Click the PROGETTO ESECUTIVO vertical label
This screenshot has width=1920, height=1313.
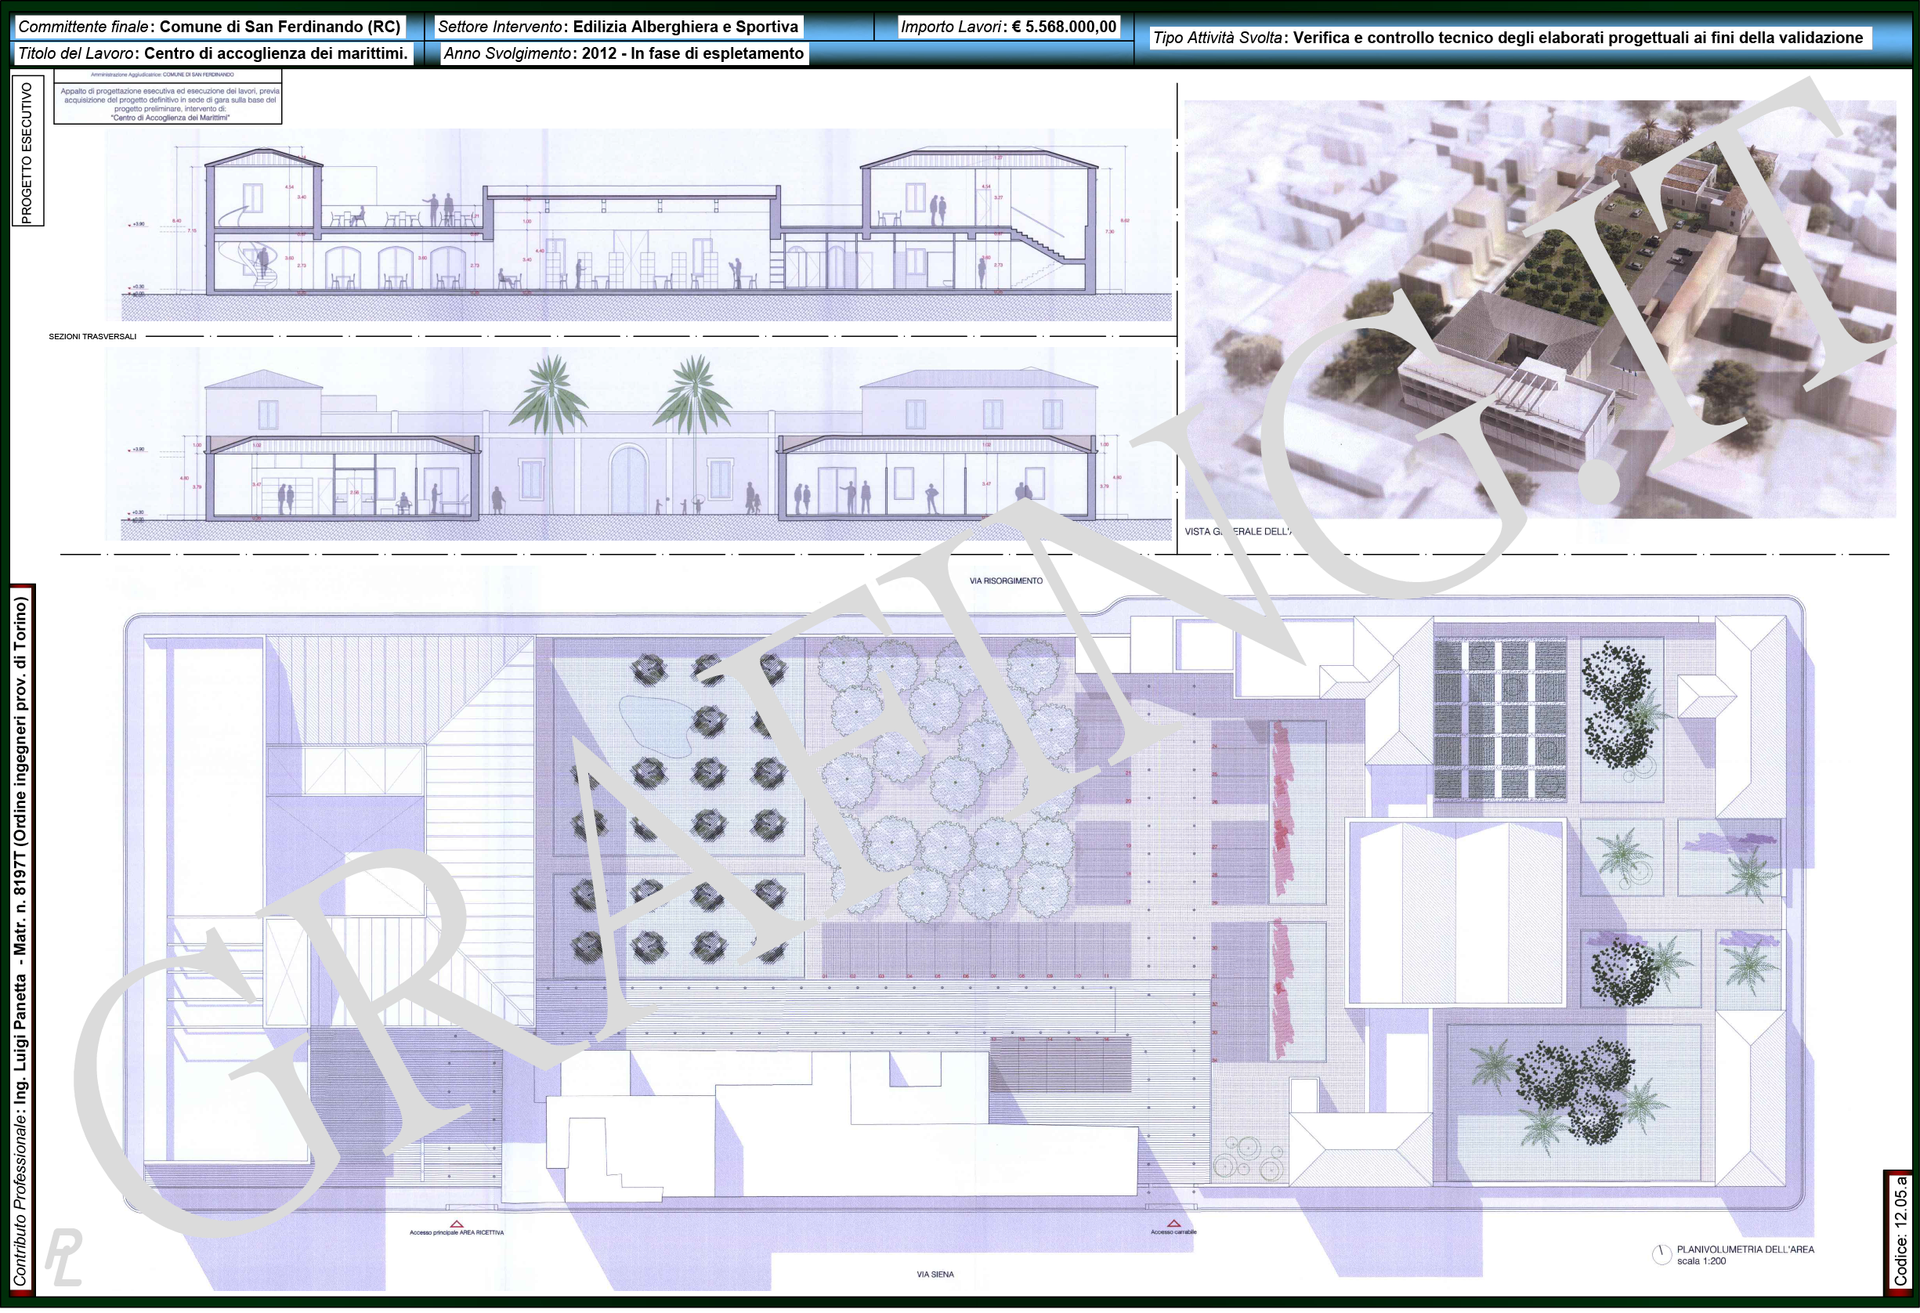pyautogui.click(x=26, y=151)
